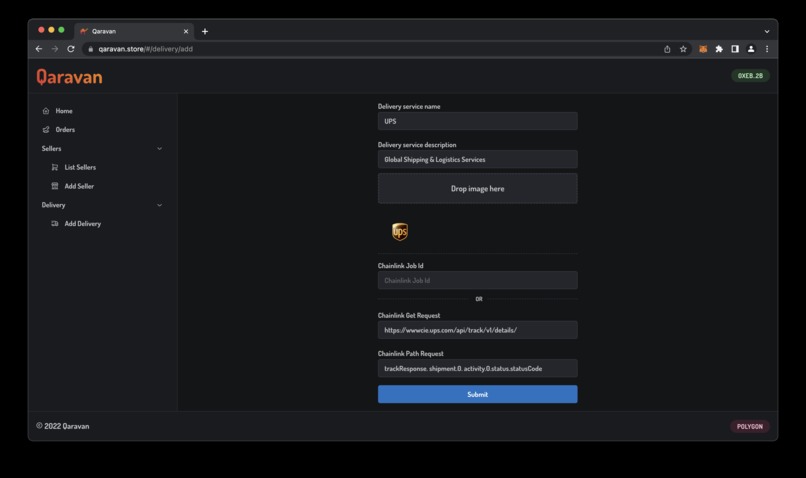Image resolution: width=806 pixels, height=478 pixels.
Task: Click the "Chainlink Job Id" label
Action: [x=400, y=266]
